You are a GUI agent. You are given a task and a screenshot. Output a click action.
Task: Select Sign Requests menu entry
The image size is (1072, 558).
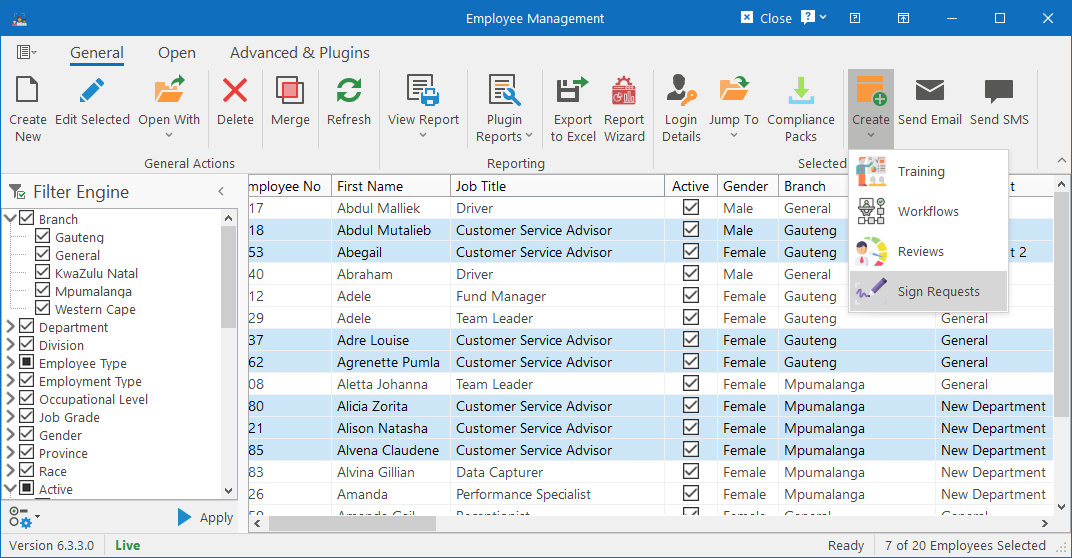point(928,291)
